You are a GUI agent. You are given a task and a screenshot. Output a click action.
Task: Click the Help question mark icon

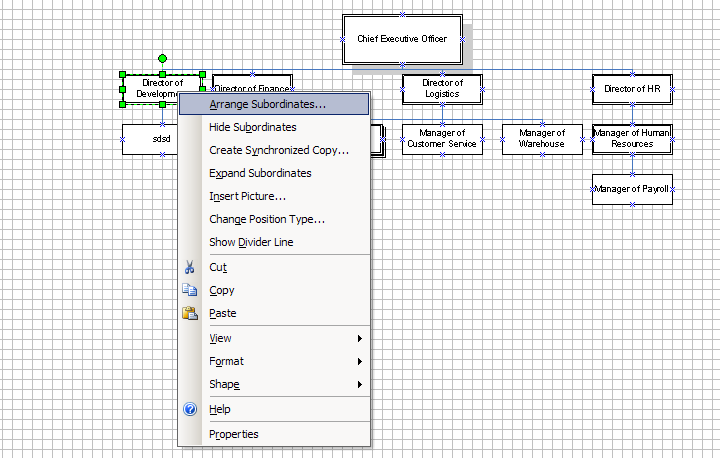pos(190,410)
